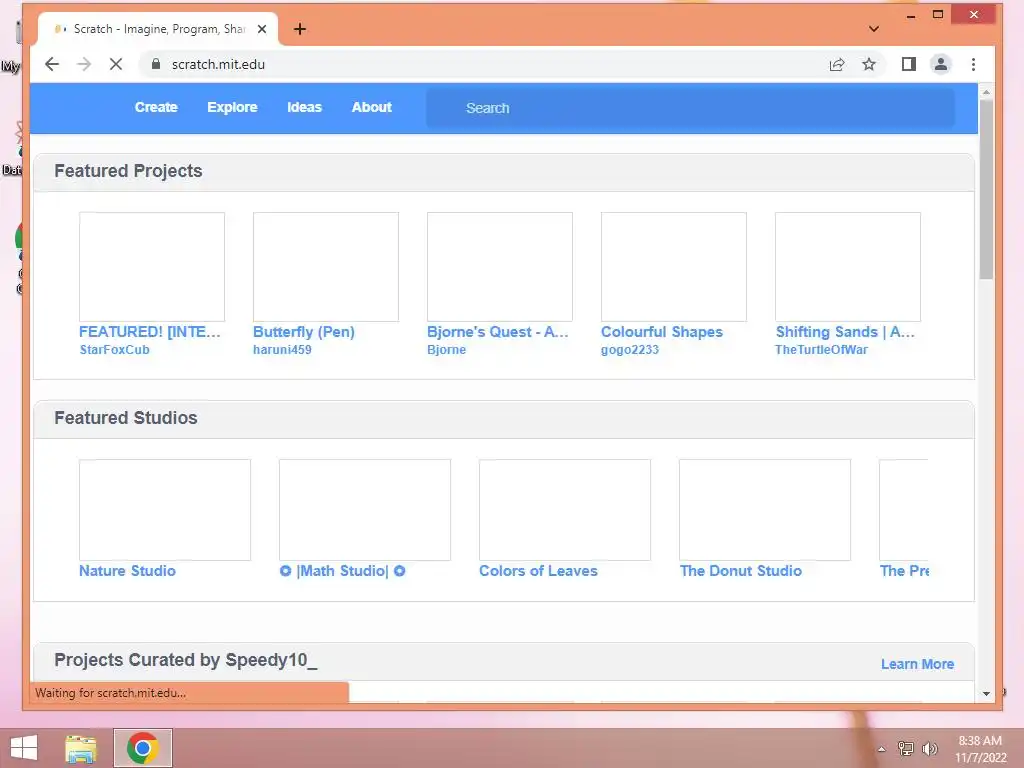Open Butterfly (Pen) project link
Screen dimensions: 1024x768
tap(304, 332)
